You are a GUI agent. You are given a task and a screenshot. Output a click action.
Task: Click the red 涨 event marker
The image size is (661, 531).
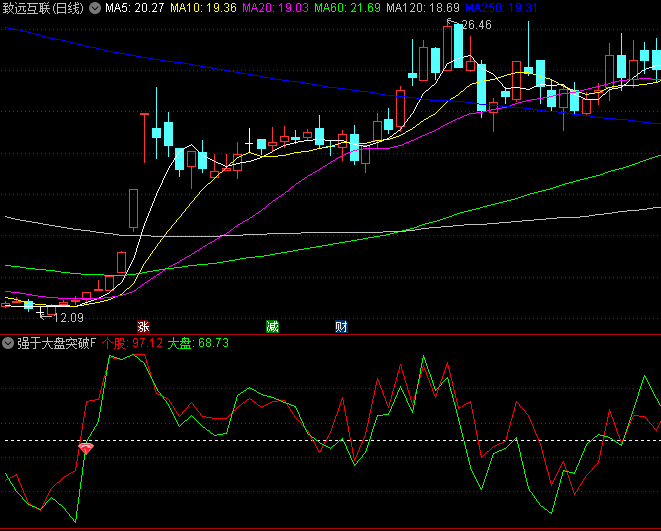143,327
